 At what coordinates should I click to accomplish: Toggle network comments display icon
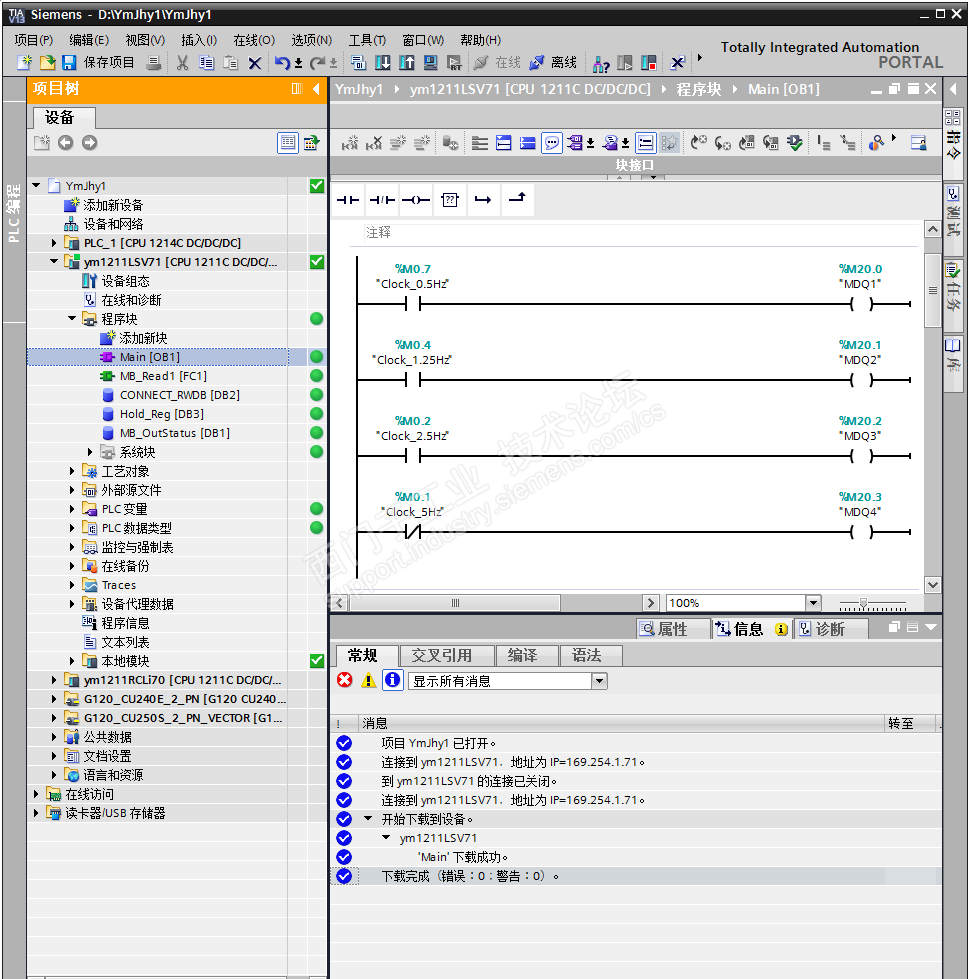(645, 143)
